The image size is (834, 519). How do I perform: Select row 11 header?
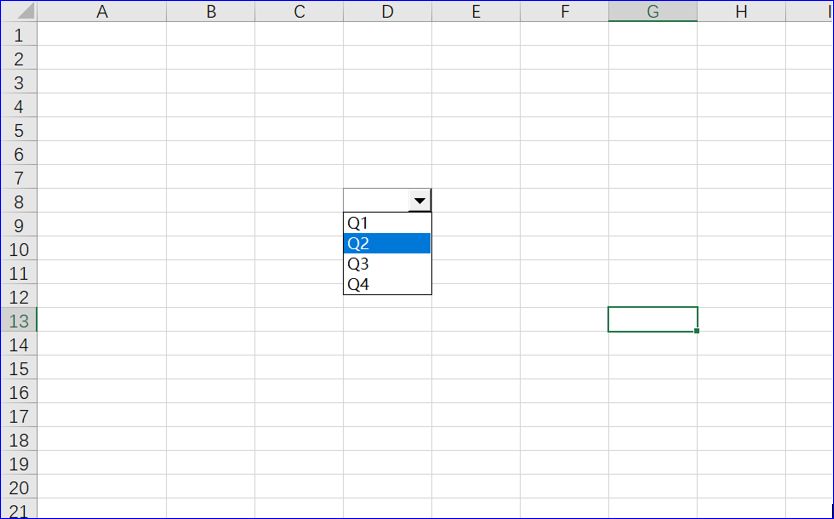coord(19,273)
